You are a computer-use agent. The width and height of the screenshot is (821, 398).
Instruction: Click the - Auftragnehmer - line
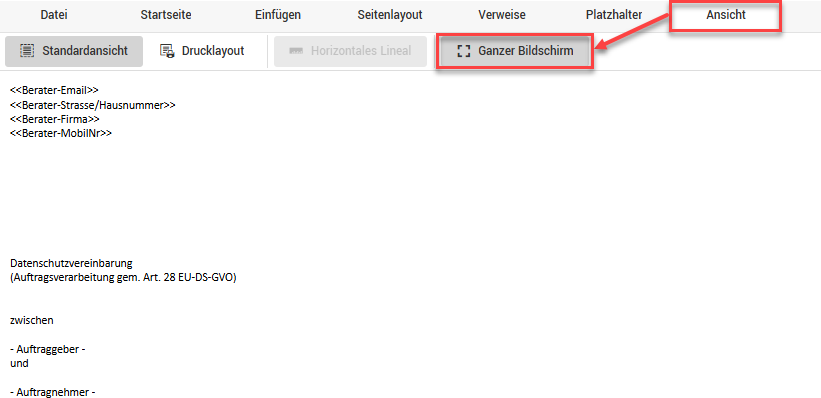pyautogui.click(x=52, y=392)
